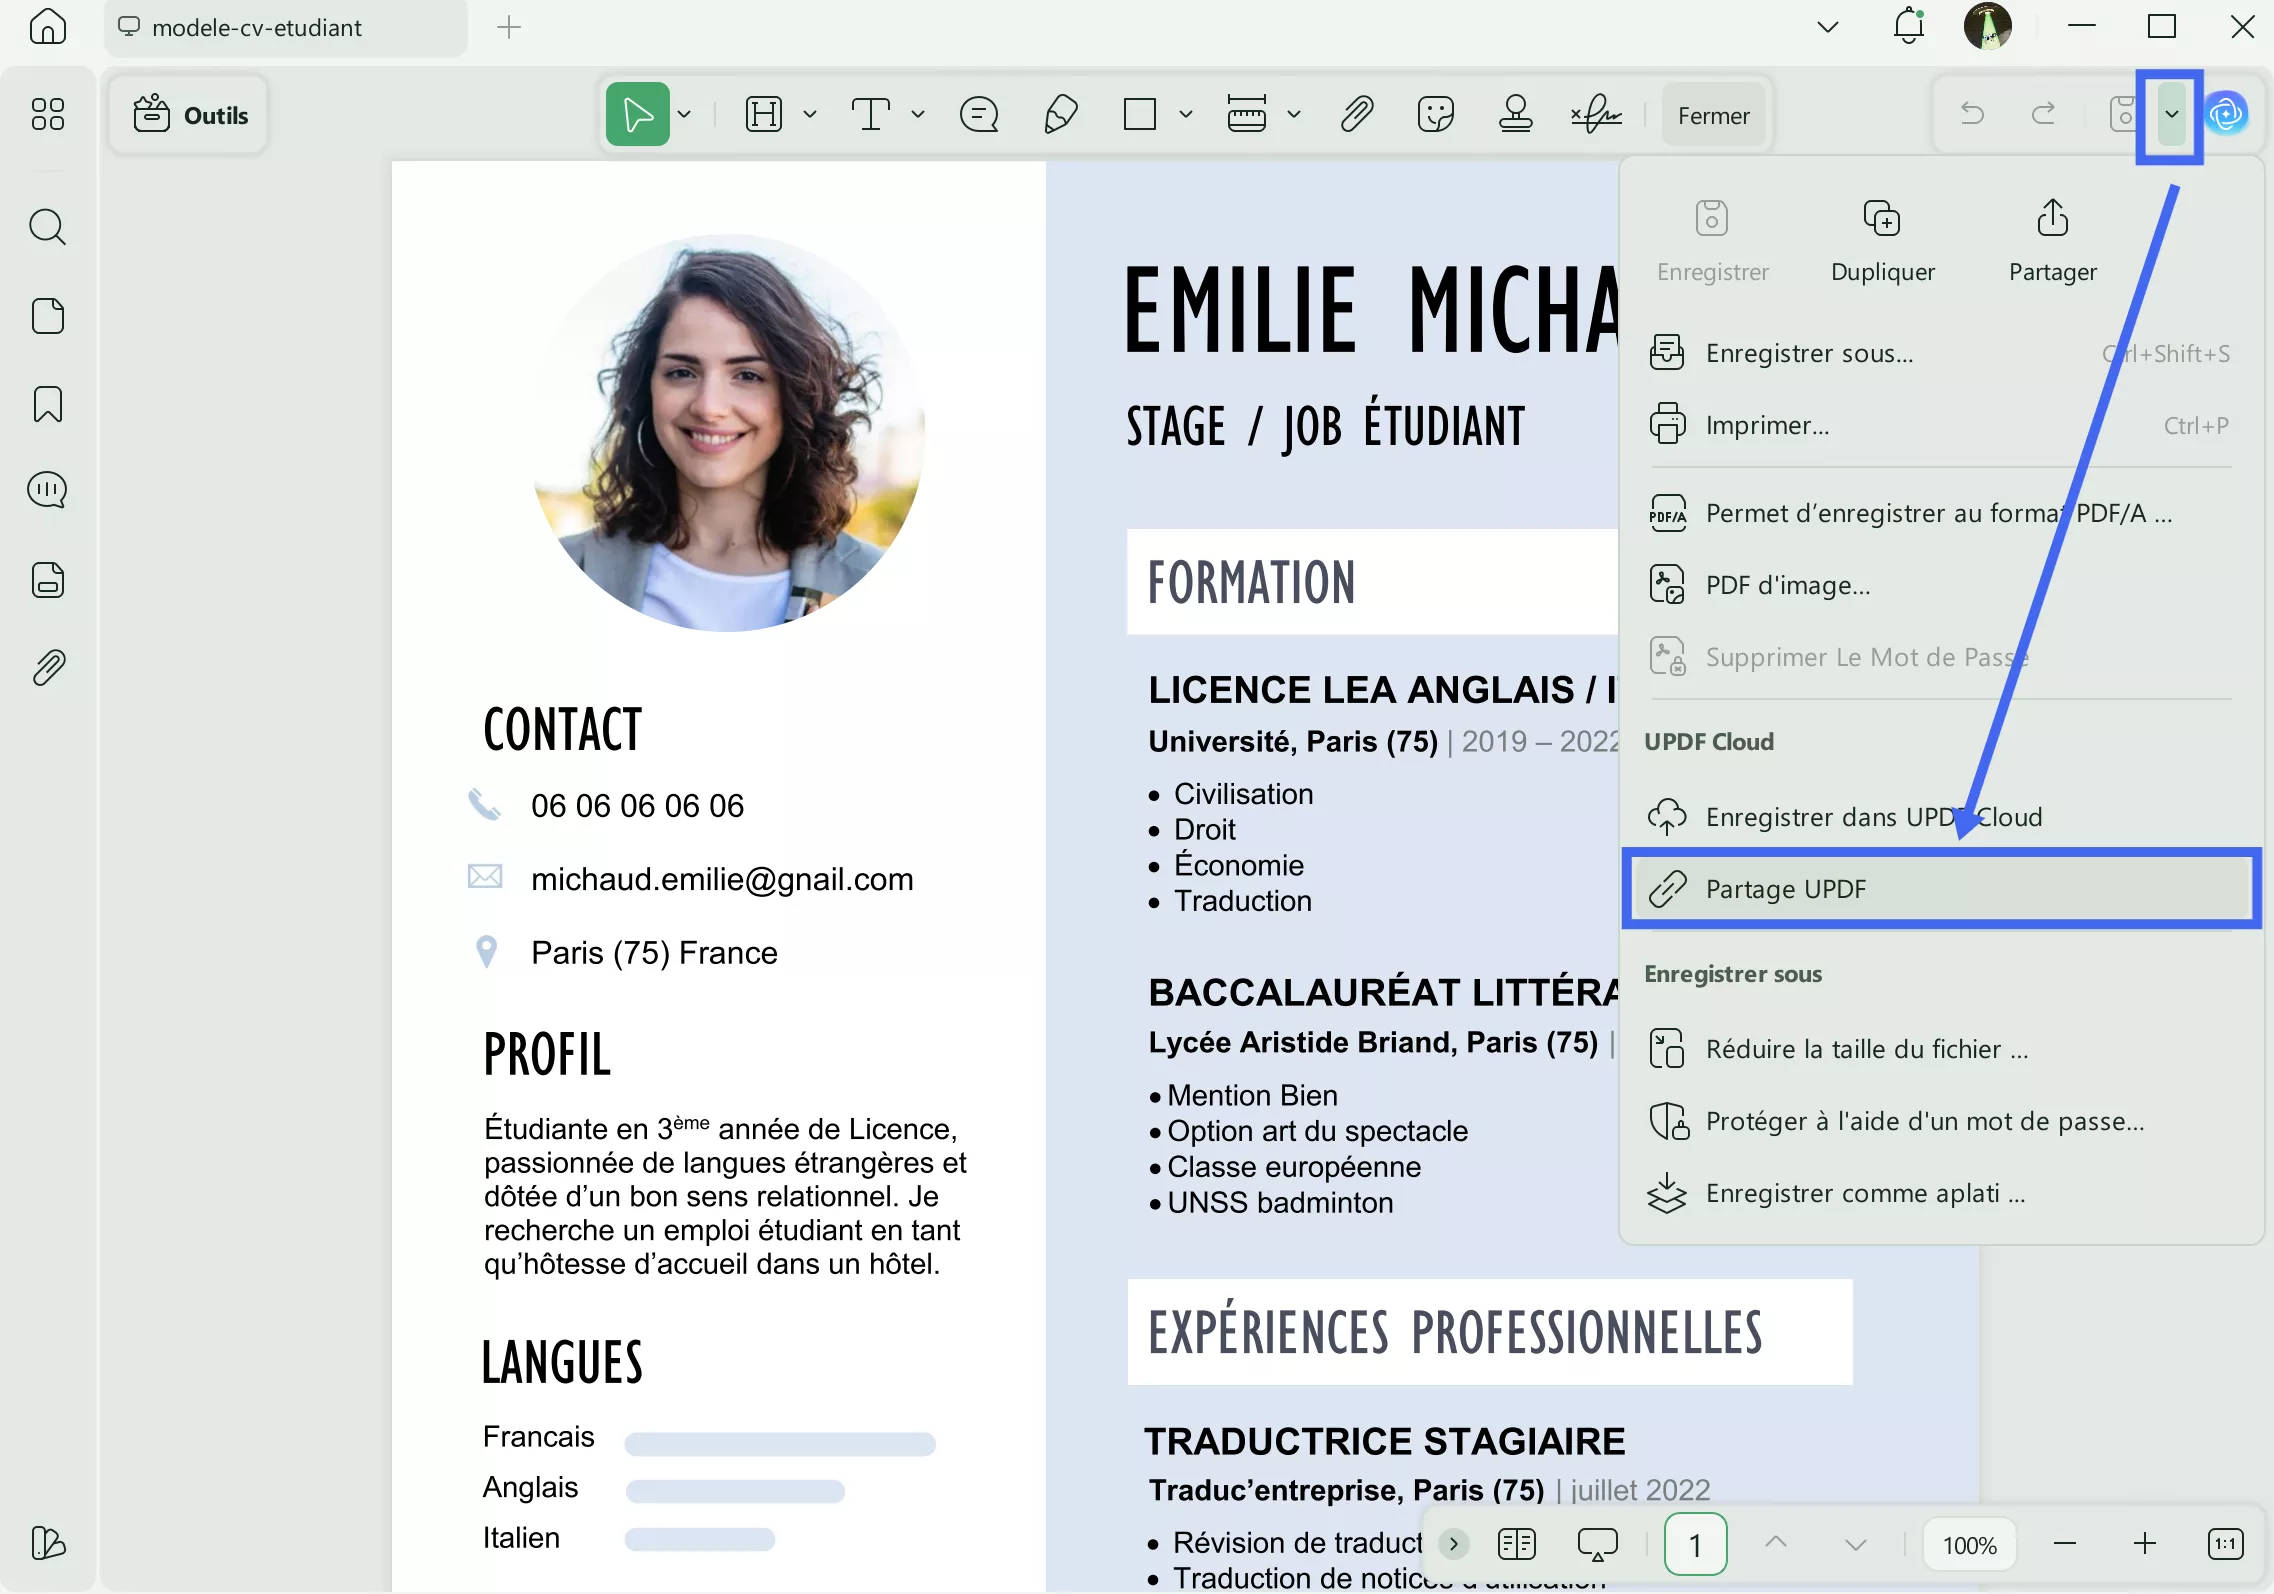Expand the selection tool dropdown chevron
2274x1594 pixels.
point(684,114)
